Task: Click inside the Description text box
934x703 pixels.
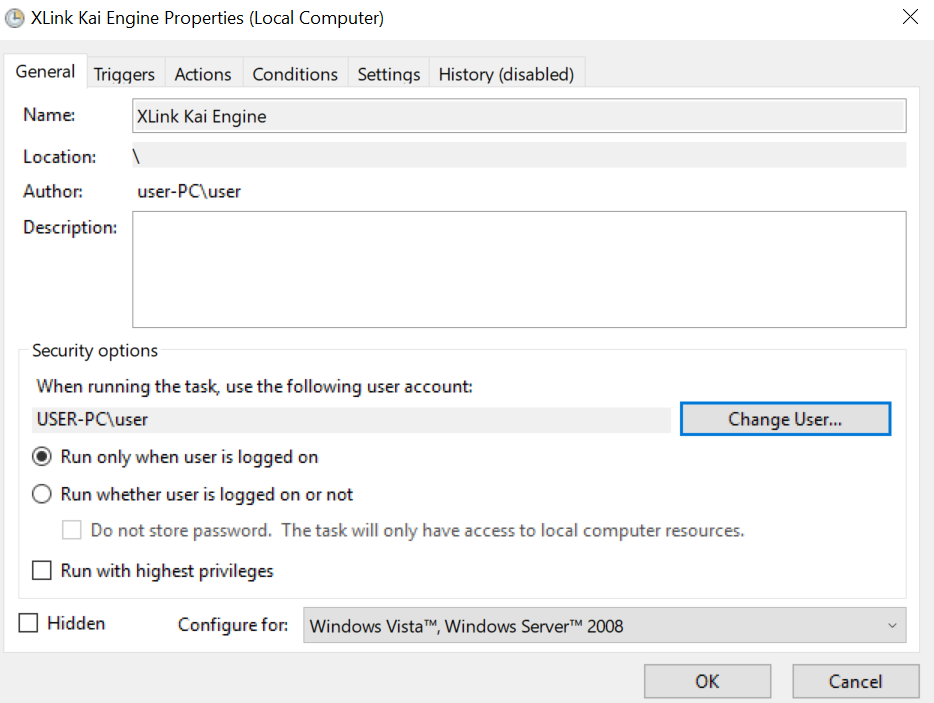Action: click(x=519, y=269)
